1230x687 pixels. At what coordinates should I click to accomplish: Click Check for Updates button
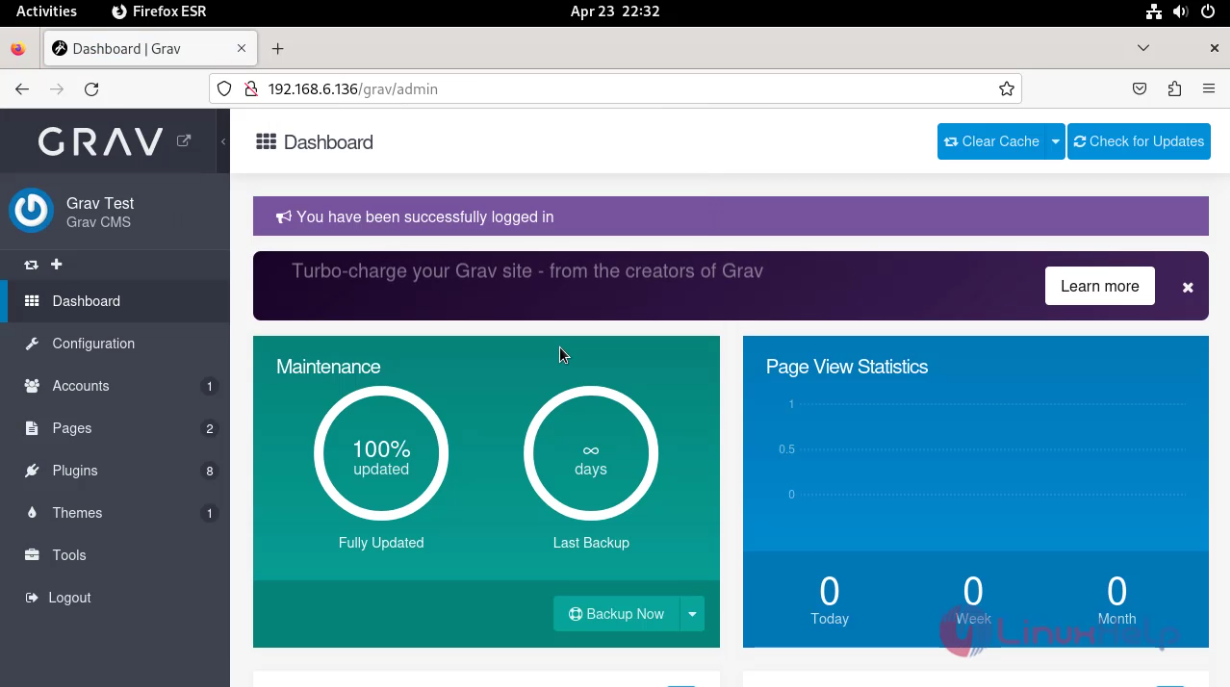[1139, 141]
